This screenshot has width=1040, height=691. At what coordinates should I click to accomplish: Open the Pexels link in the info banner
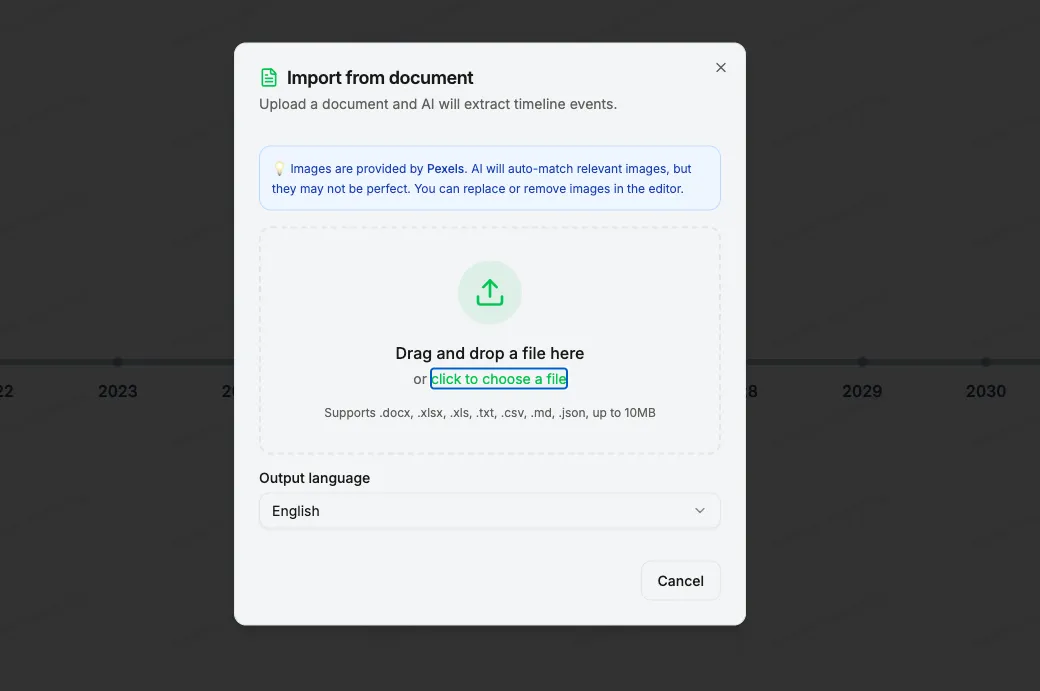coord(445,168)
